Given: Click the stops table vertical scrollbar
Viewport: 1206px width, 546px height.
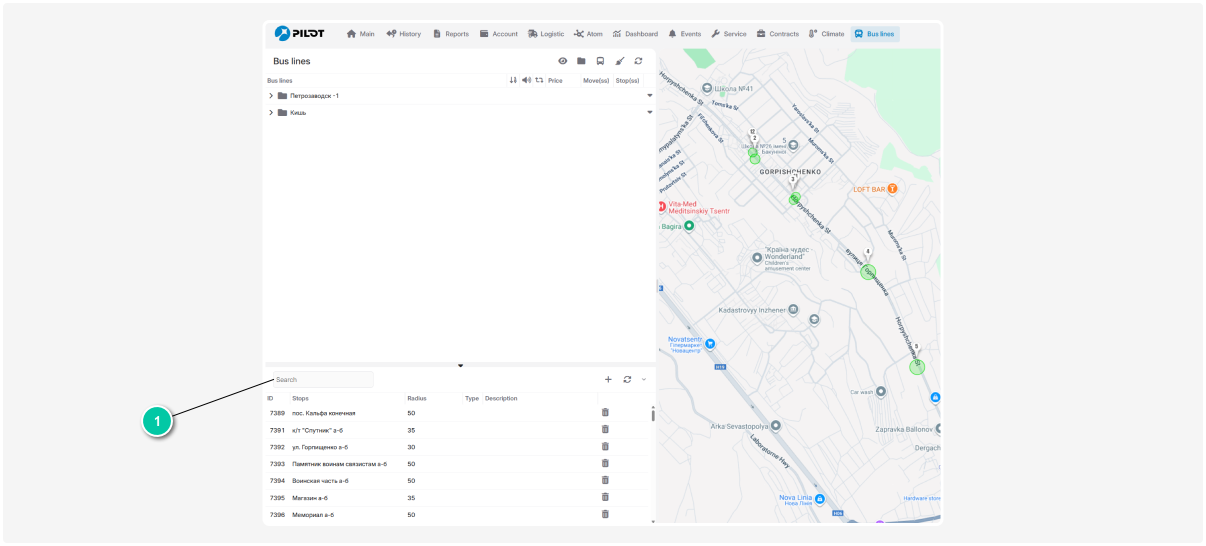Looking at the screenshot, I should 653,415.
